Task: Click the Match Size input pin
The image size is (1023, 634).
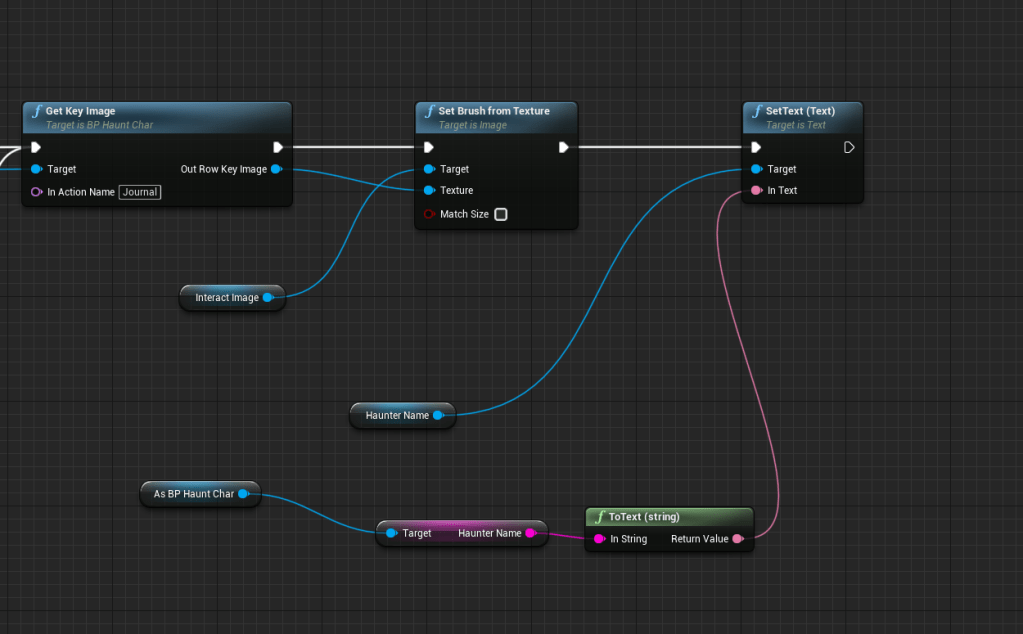Action: point(429,214)
